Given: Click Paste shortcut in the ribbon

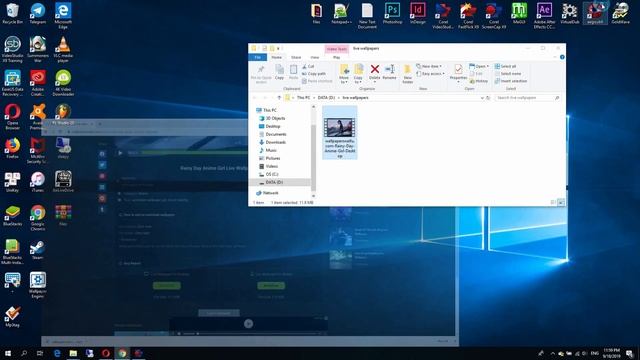Looking at the screenshot, I should (317, 81).
